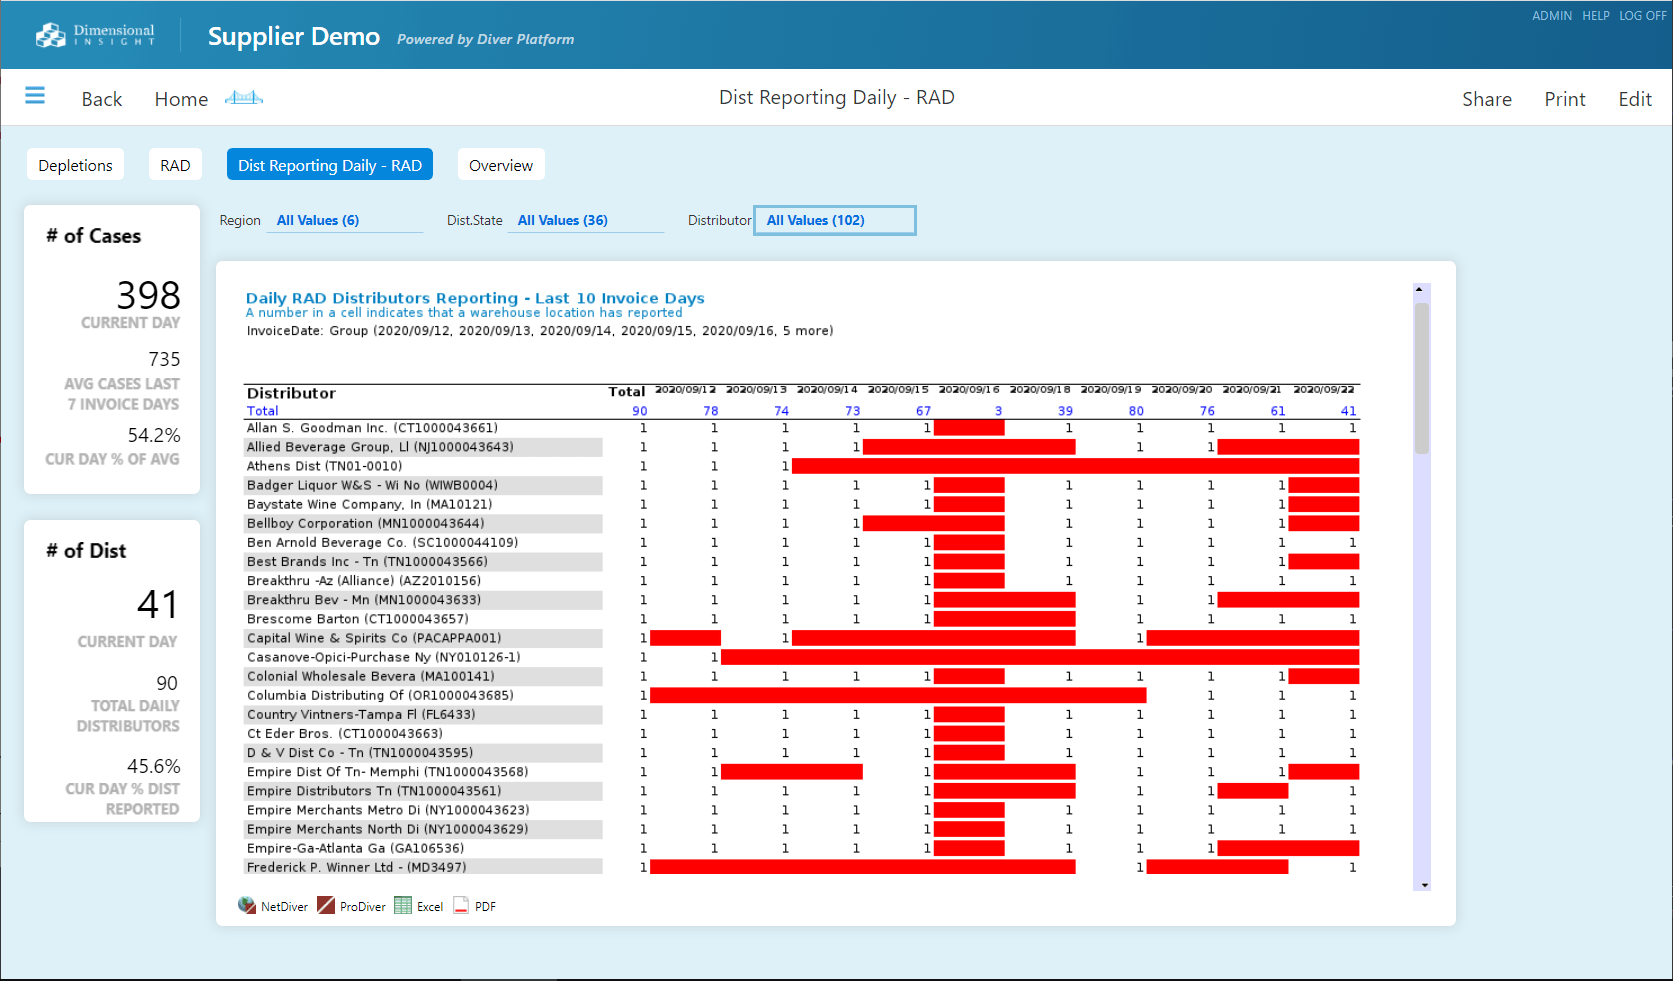This screenshot has width=1673, height=981.
Task: Click the Edit button
Action: coord(1635,99)
